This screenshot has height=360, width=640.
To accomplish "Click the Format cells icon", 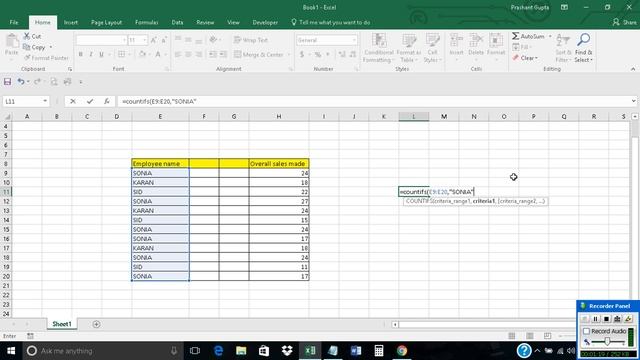I will [496, 41].
